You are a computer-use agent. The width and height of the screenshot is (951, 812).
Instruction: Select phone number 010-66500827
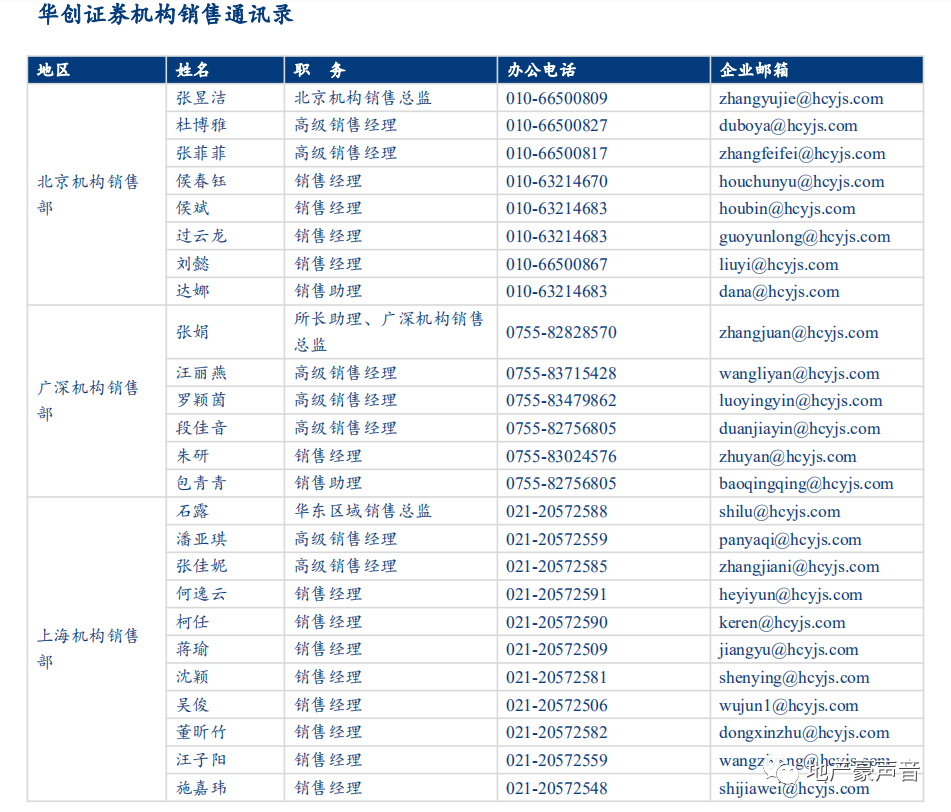[x=557, y=126]
